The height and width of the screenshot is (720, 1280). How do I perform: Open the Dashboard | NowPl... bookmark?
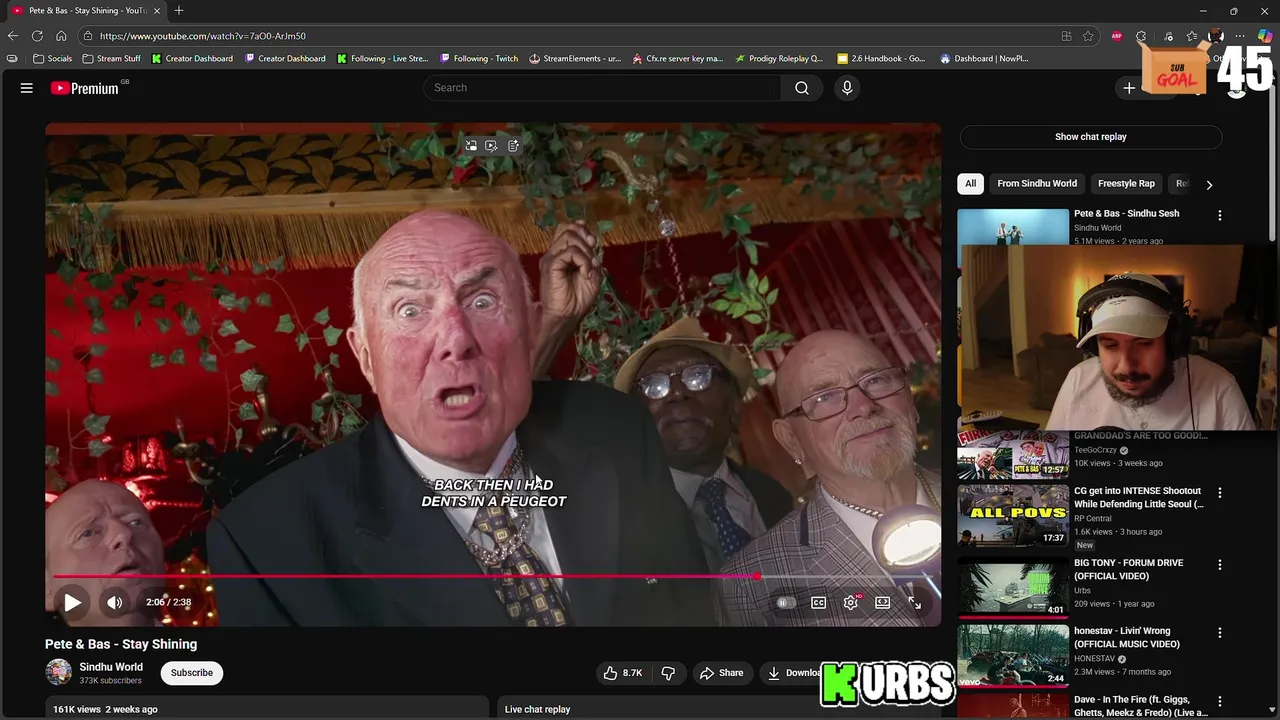pyautogui.click(x=984, y=59)
